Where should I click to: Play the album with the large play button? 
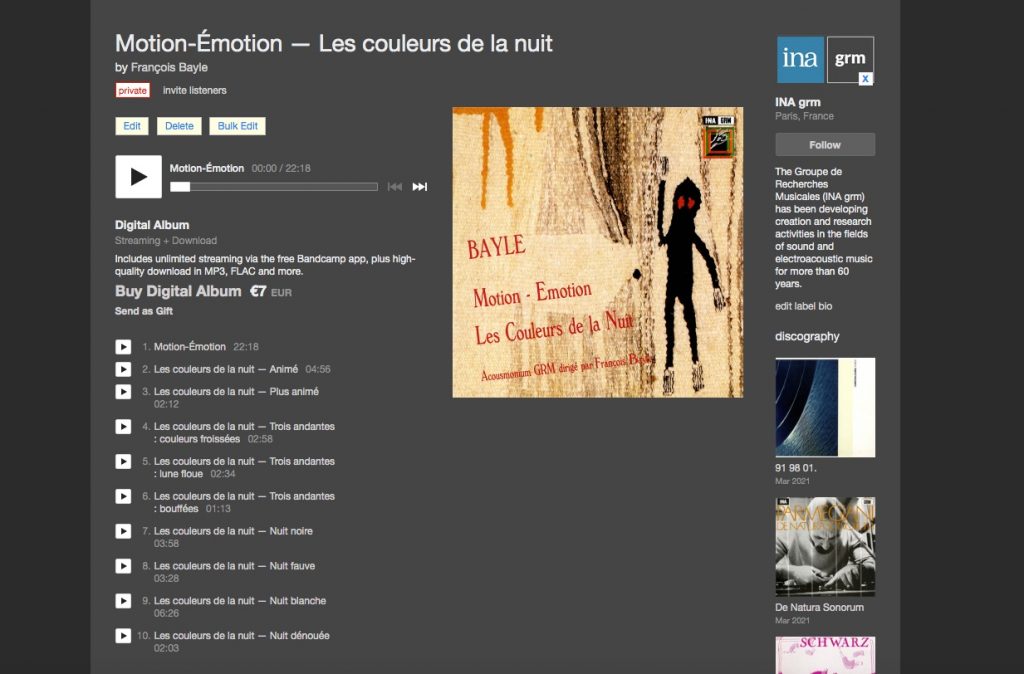pos(138,176)
